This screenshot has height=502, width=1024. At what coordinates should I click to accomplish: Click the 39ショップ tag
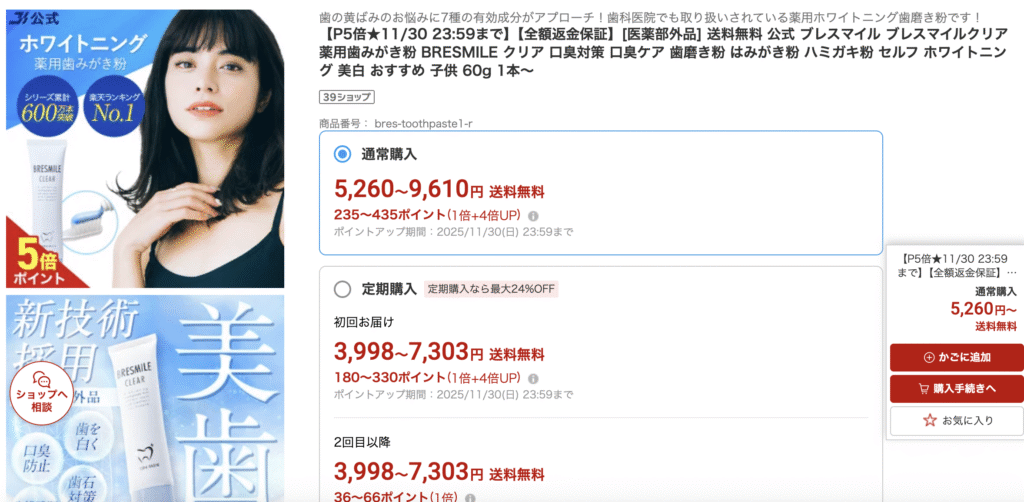(x=347, y=98)
